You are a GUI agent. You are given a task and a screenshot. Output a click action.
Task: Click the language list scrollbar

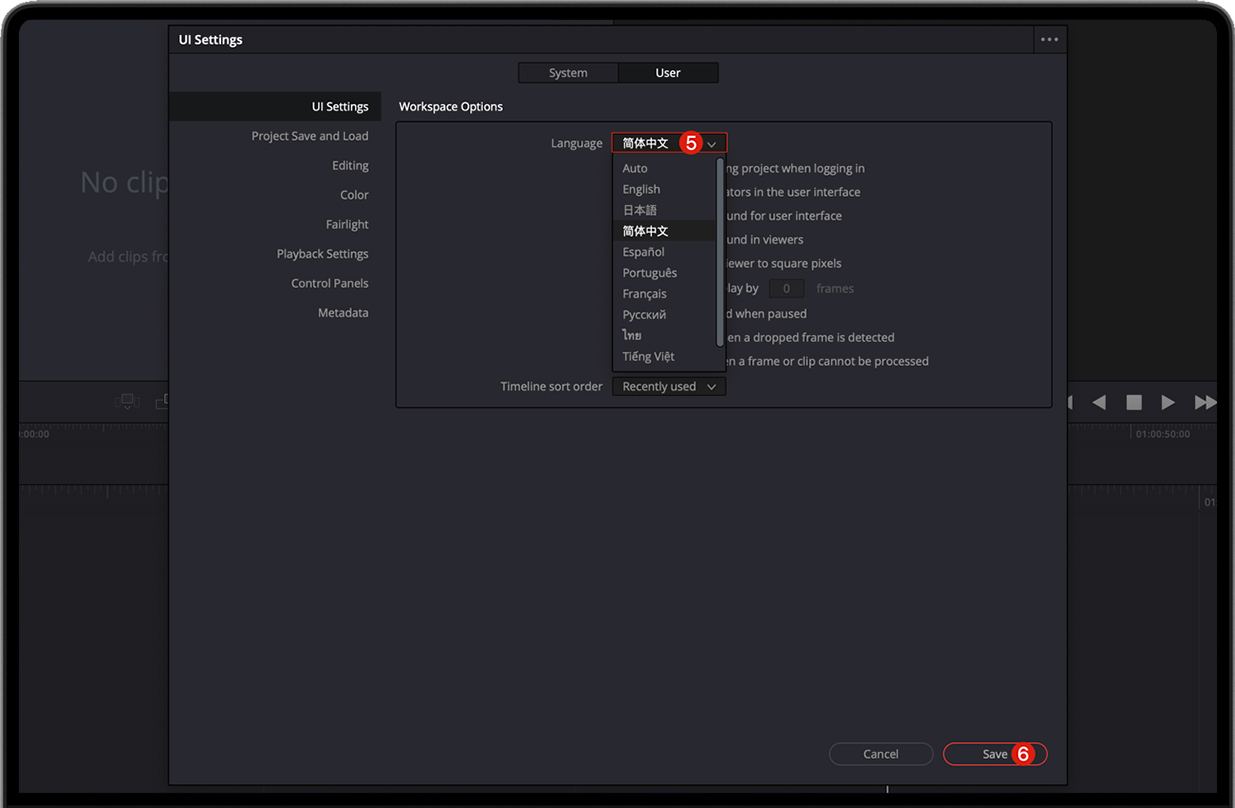click(x=720, y=252)
